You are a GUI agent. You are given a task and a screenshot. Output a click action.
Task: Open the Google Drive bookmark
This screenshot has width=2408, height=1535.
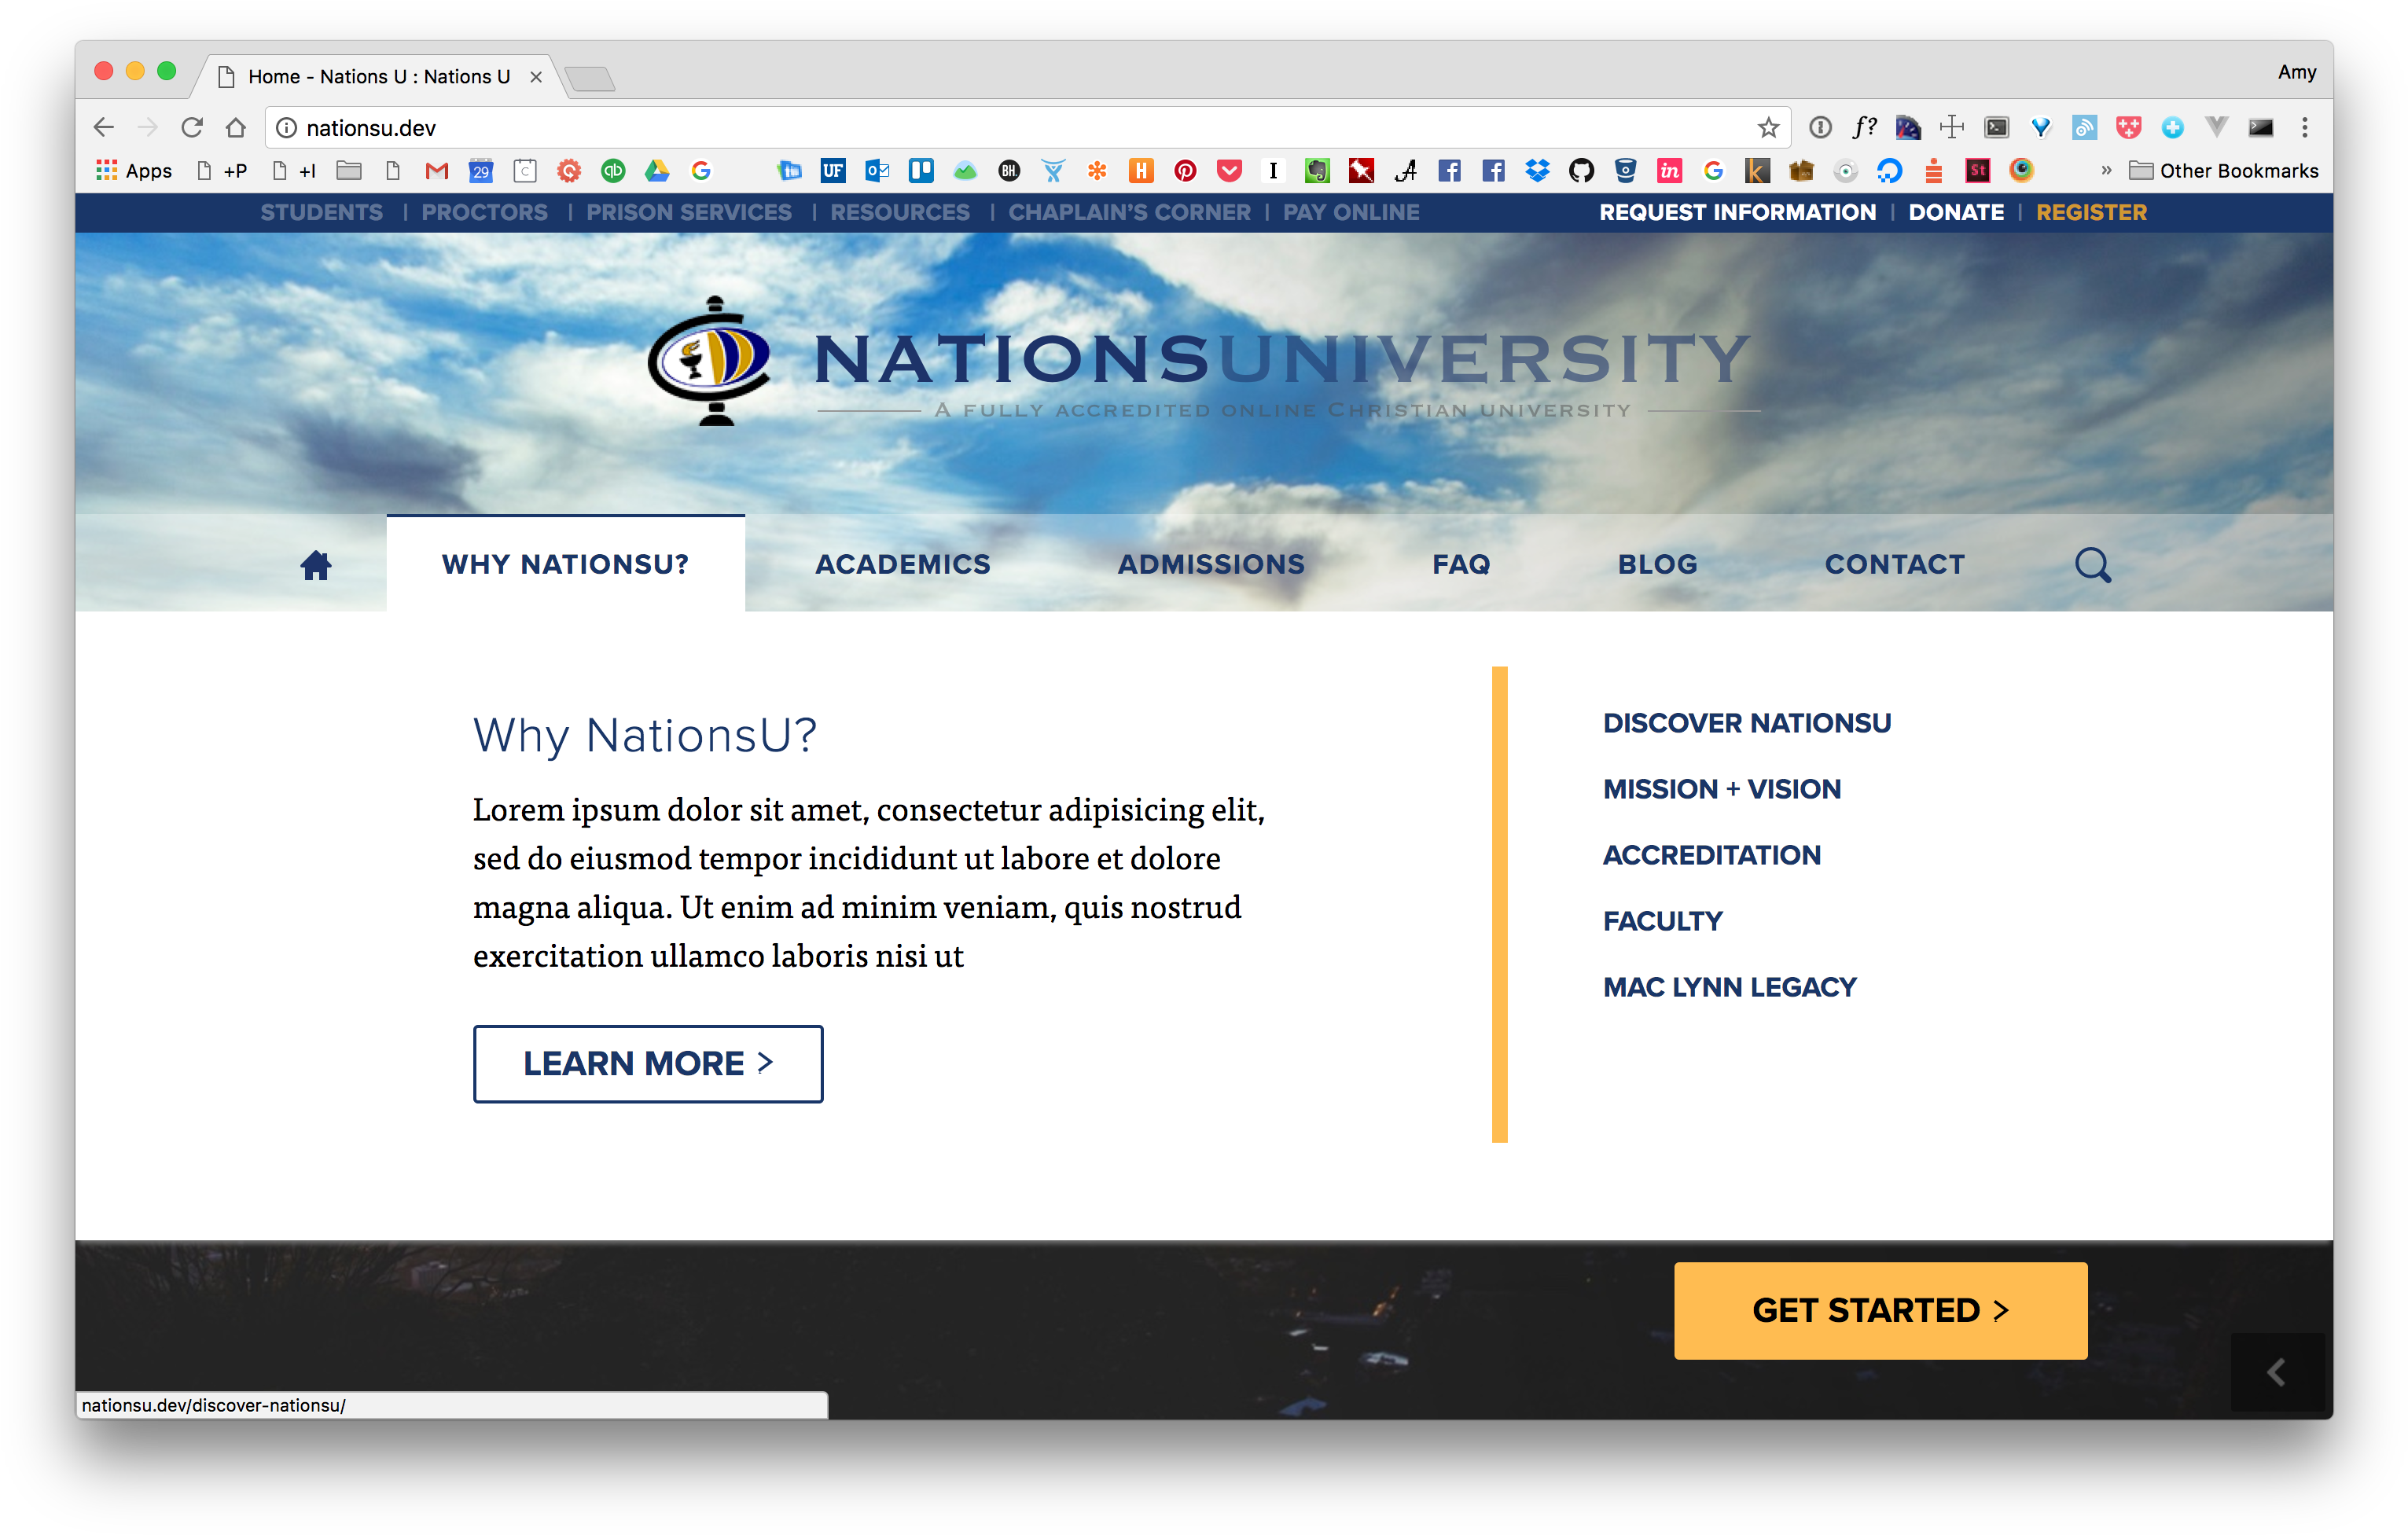click(x=657, y=171)
